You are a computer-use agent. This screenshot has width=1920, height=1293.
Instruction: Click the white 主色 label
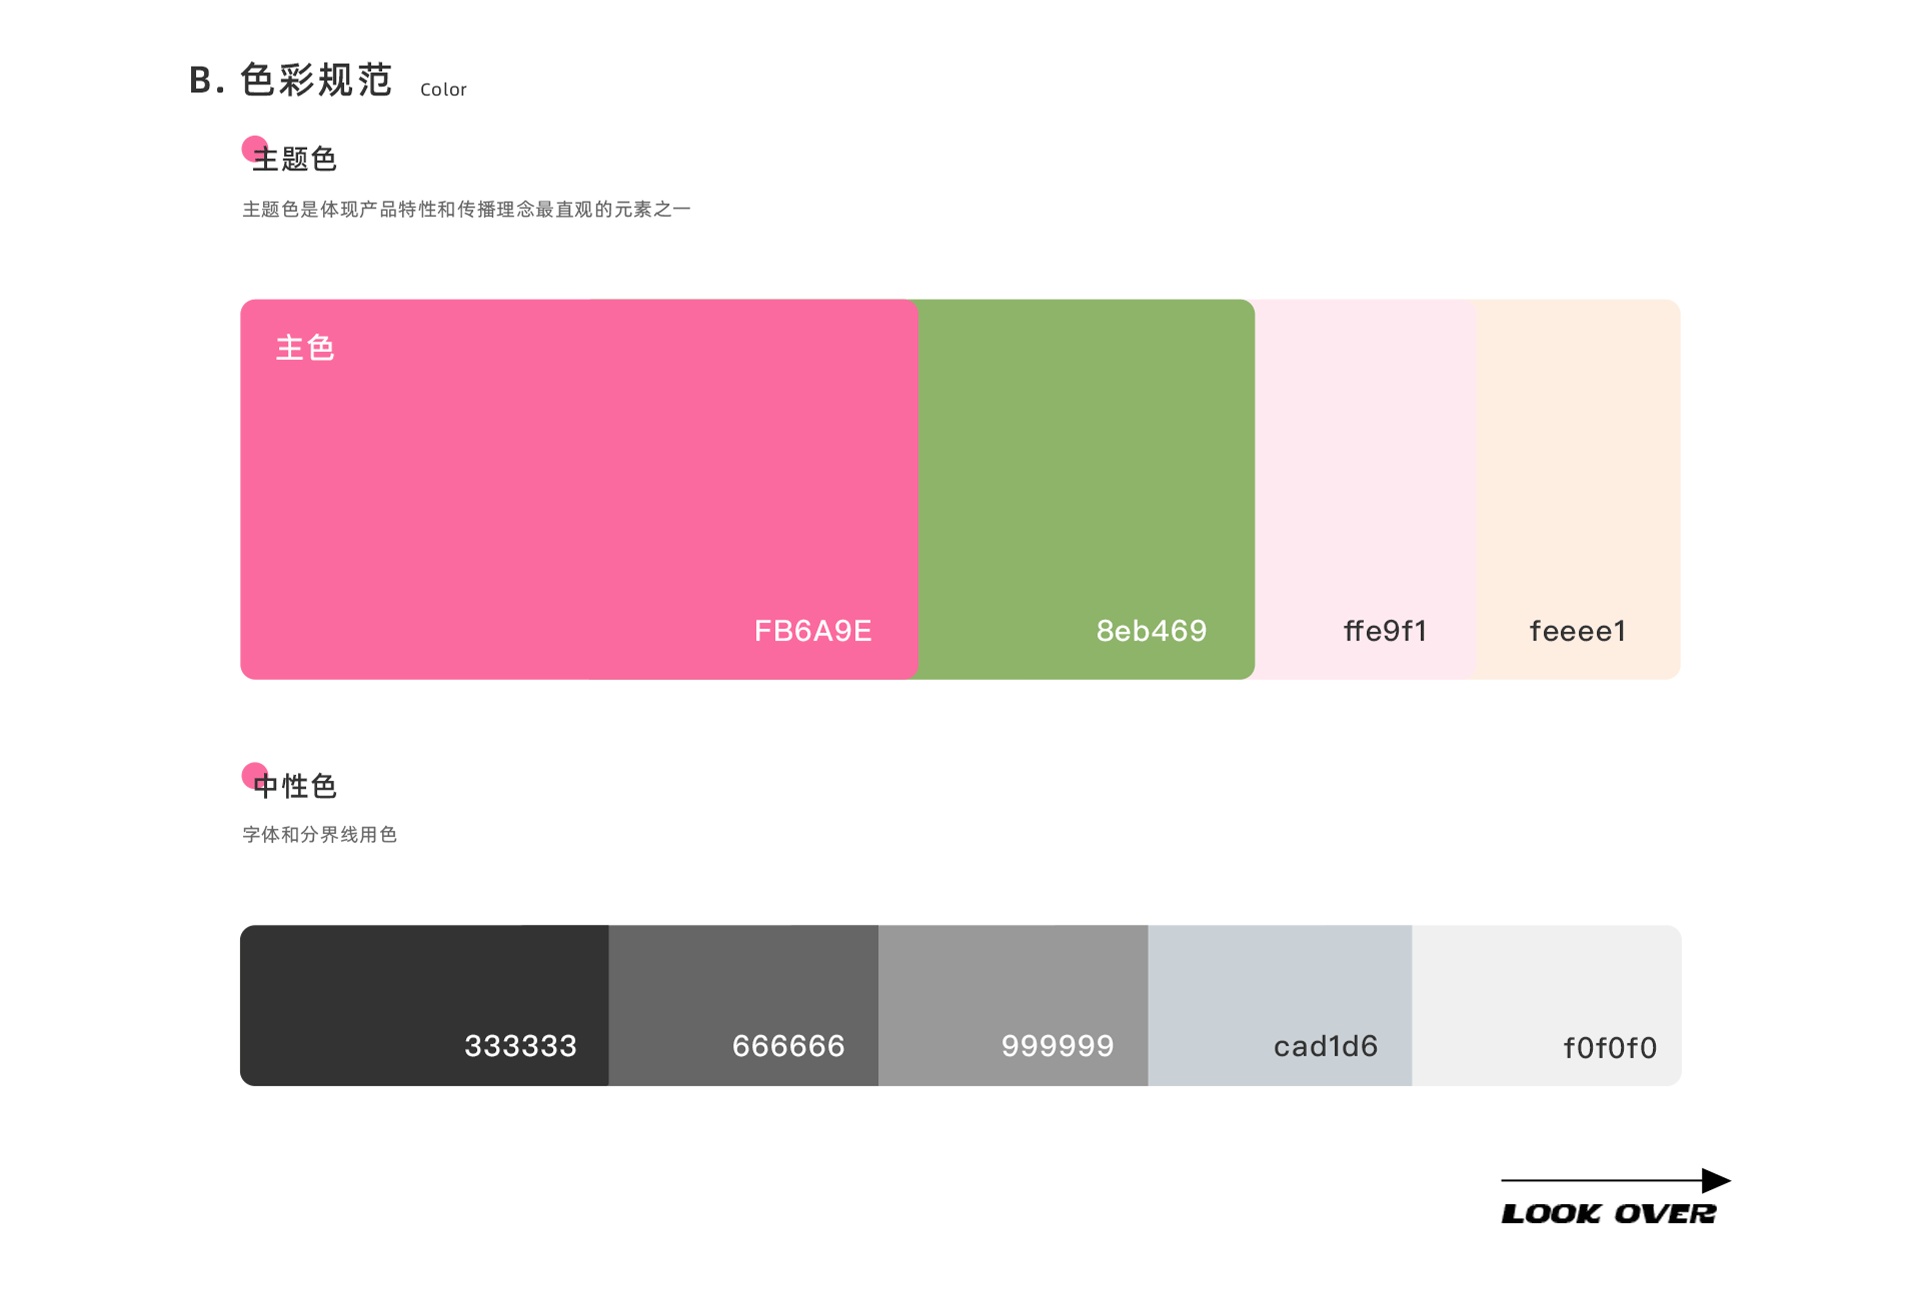pos(305,348)
